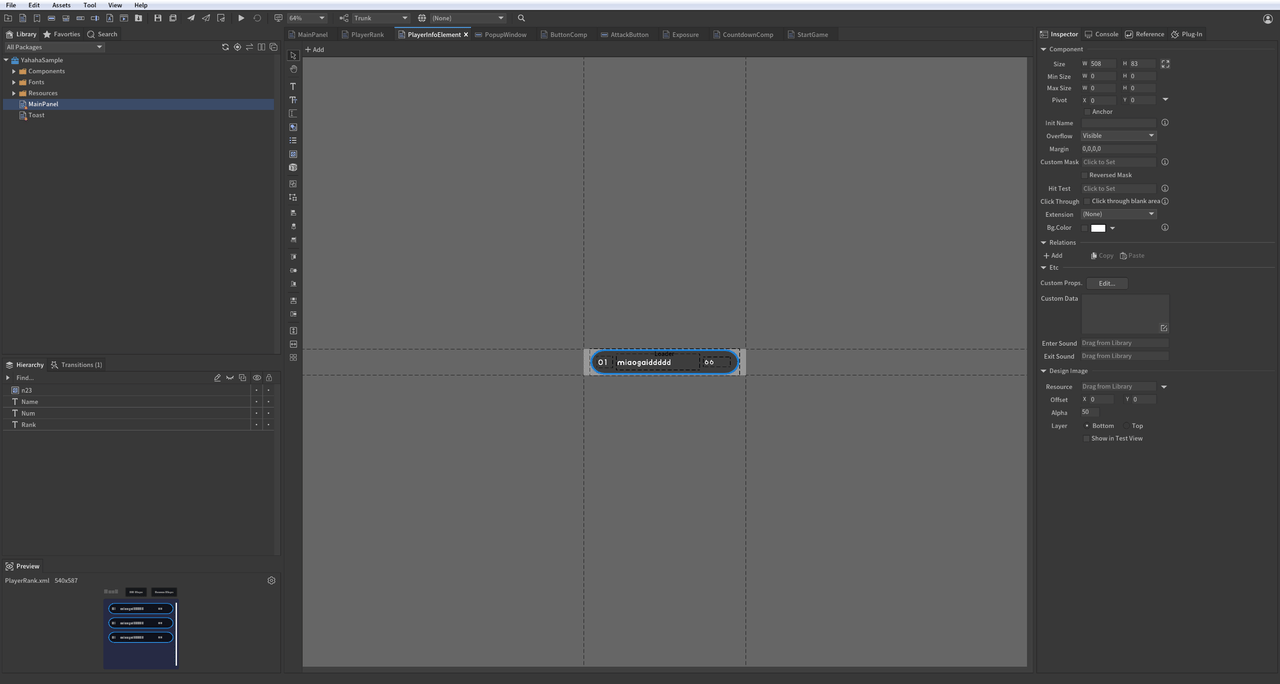
Task: Click the Add button under Relations
Action: coord(1053,256)
